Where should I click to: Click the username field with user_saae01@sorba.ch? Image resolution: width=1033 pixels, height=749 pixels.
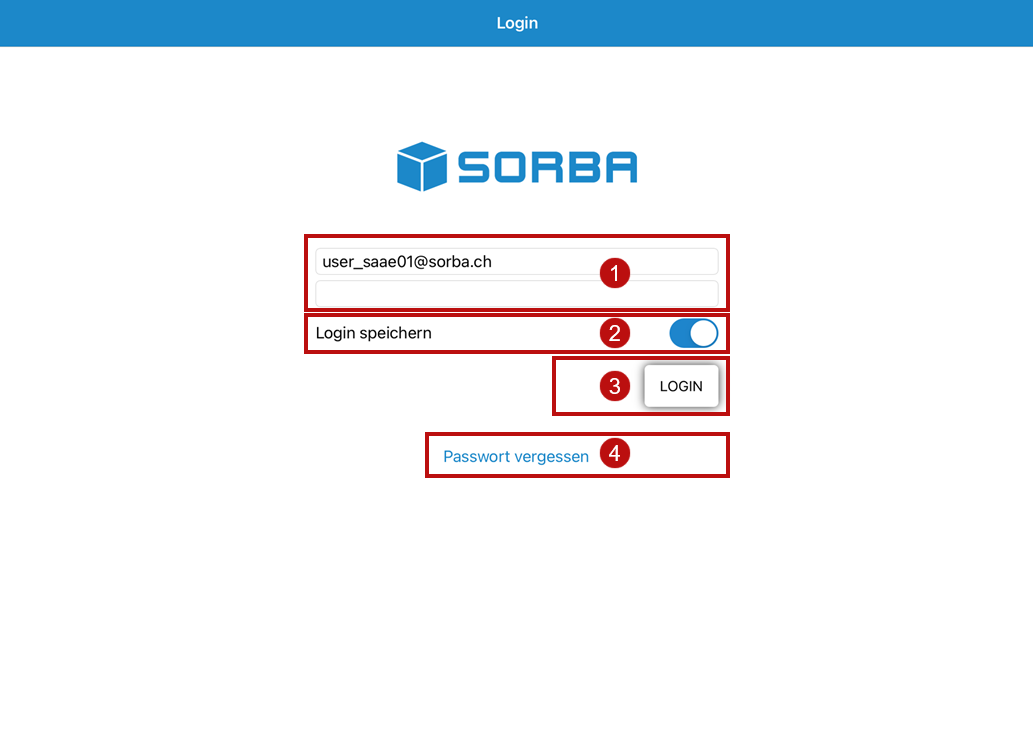(516, 262)
